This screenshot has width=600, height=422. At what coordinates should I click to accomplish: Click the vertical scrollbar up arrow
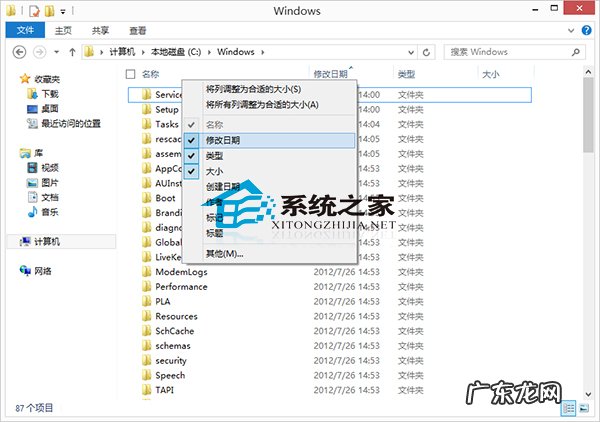[x=588, y=72]
